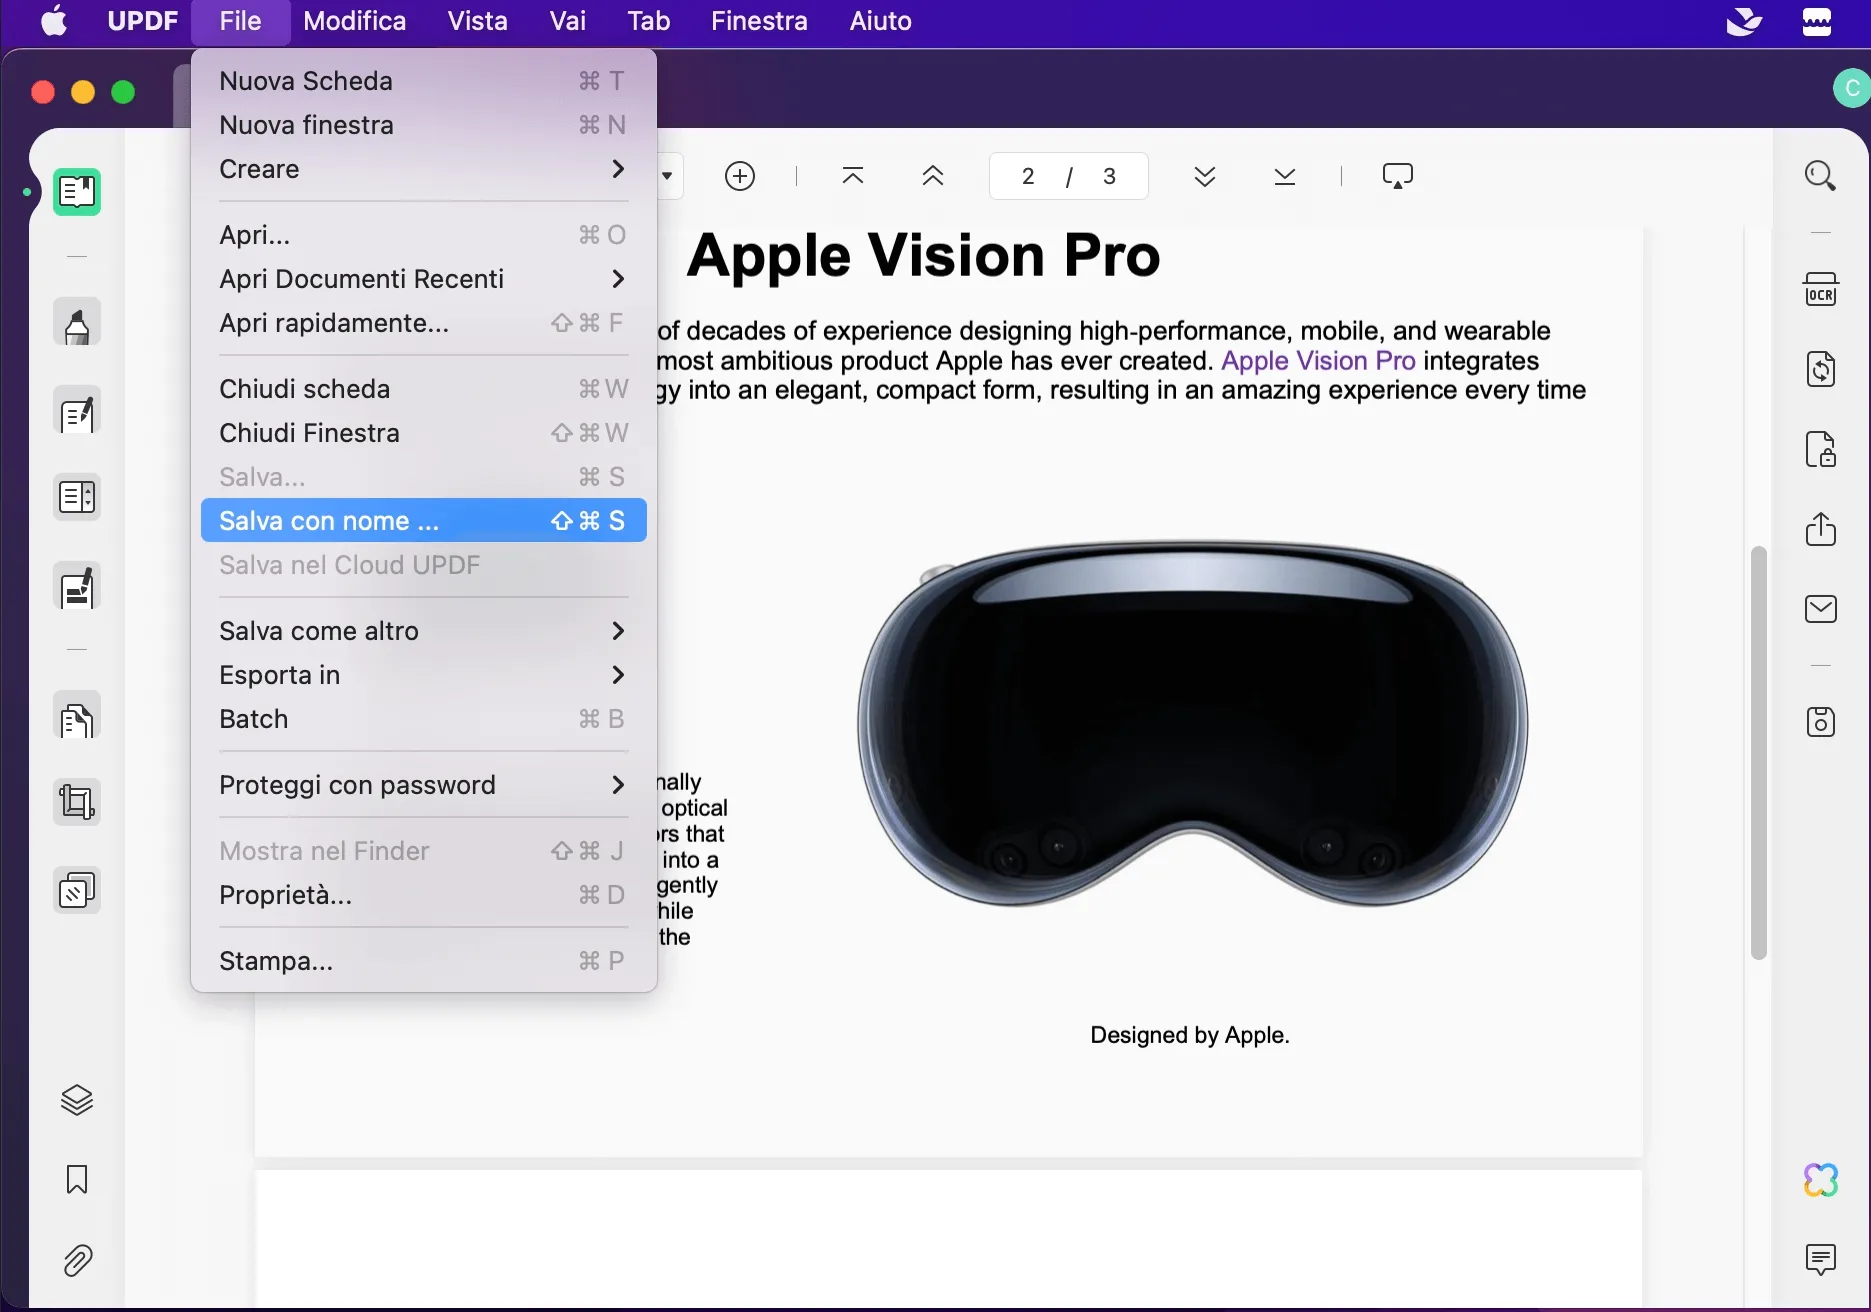This screenshot has width=1871, height=1312.
Task: Open Proprietà... menu entry
Action: coord(423,895)
